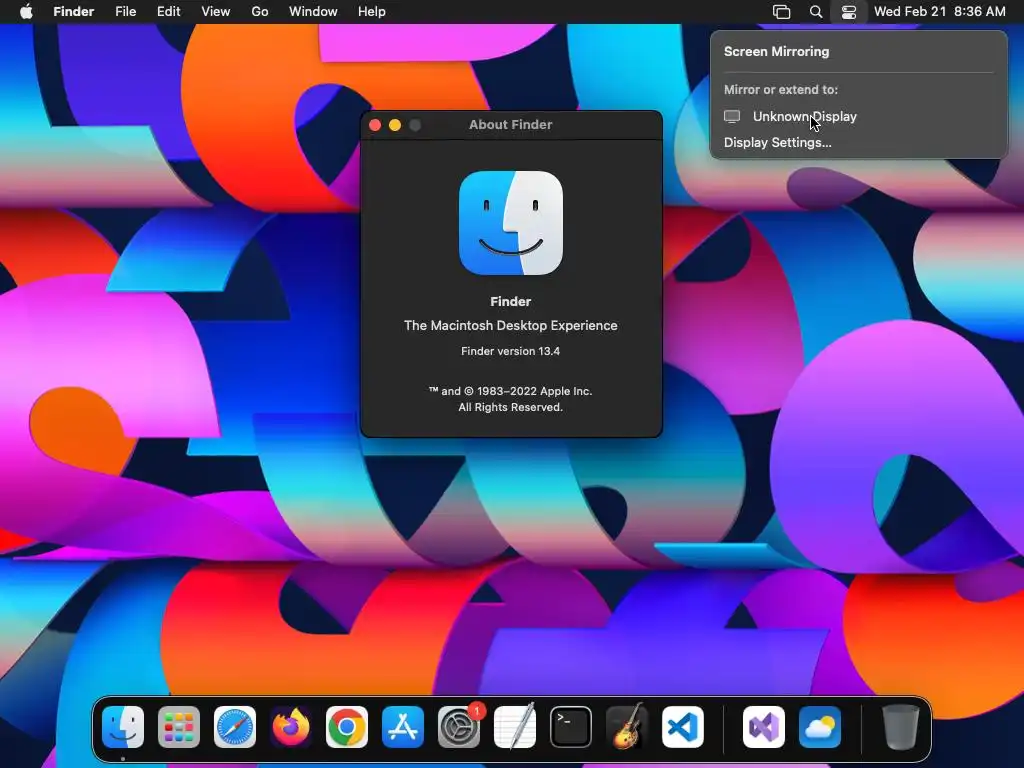Image resolution: width=1024 pixels, height=768 pixels.
Task: Select Unknown Display to mirror
Action: click(859, 116)
